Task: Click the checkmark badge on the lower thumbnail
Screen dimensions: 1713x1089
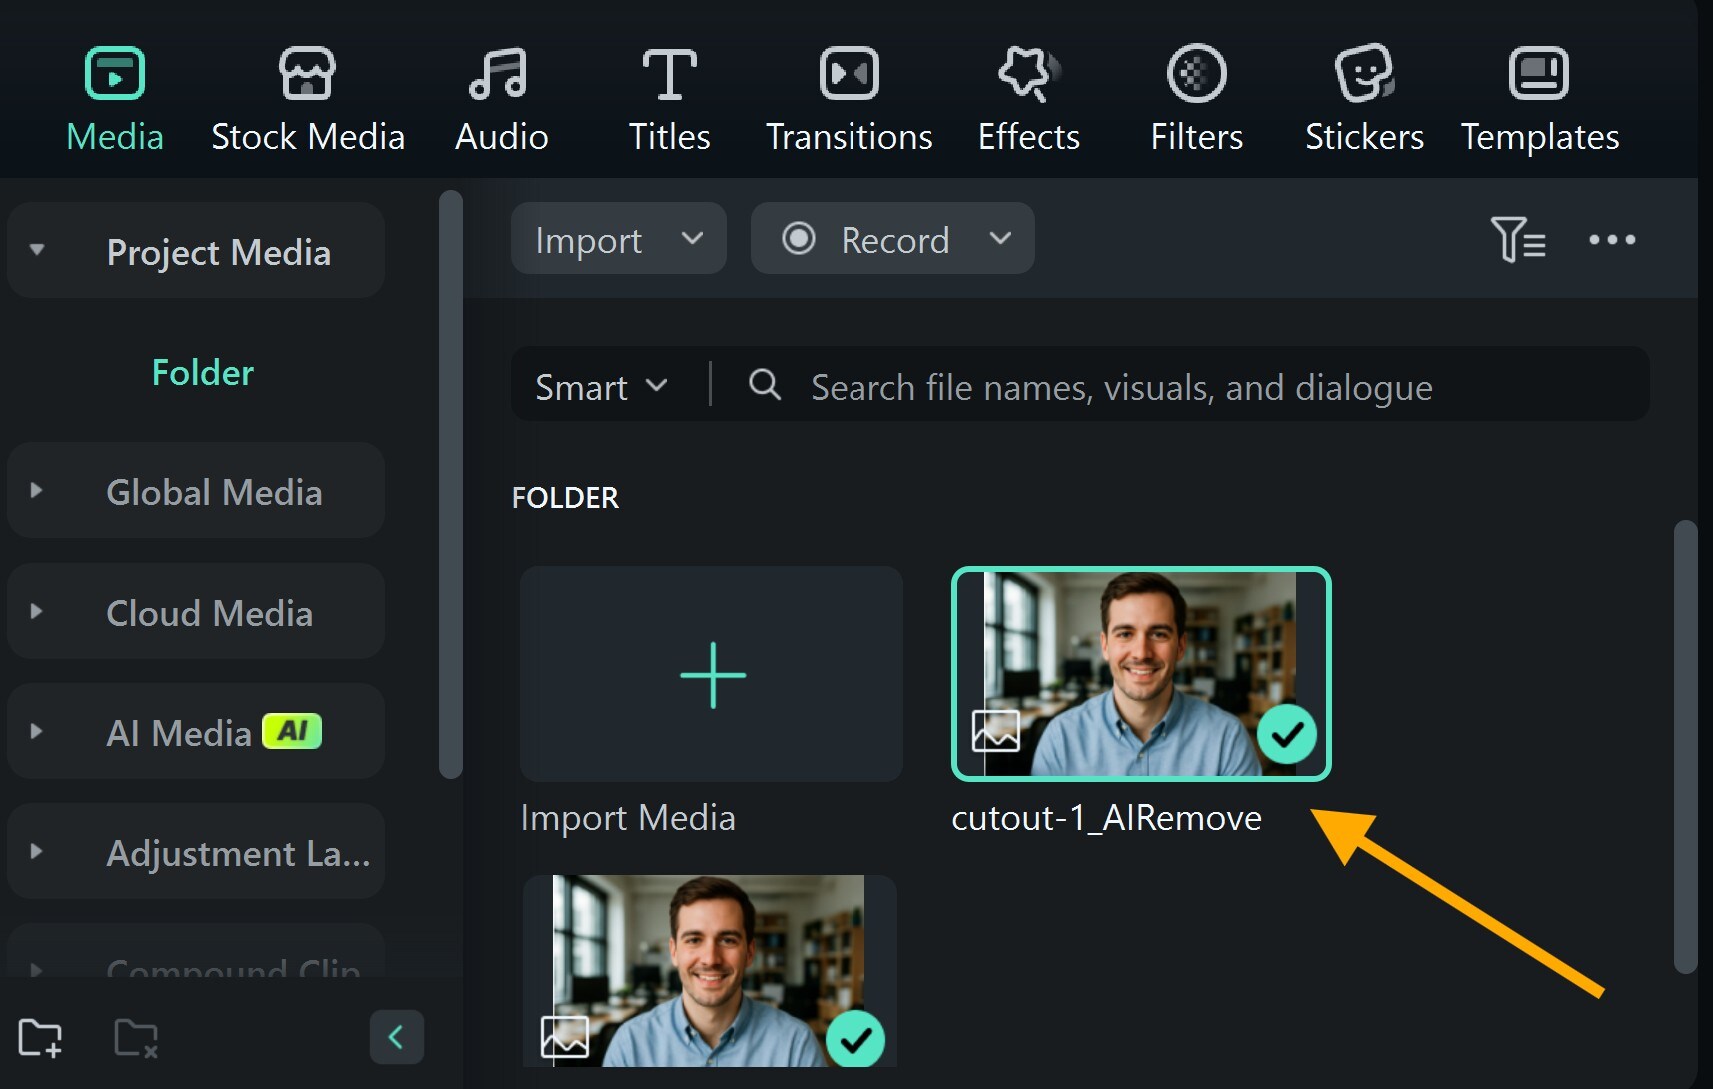Action: (x=856, y=1040)
